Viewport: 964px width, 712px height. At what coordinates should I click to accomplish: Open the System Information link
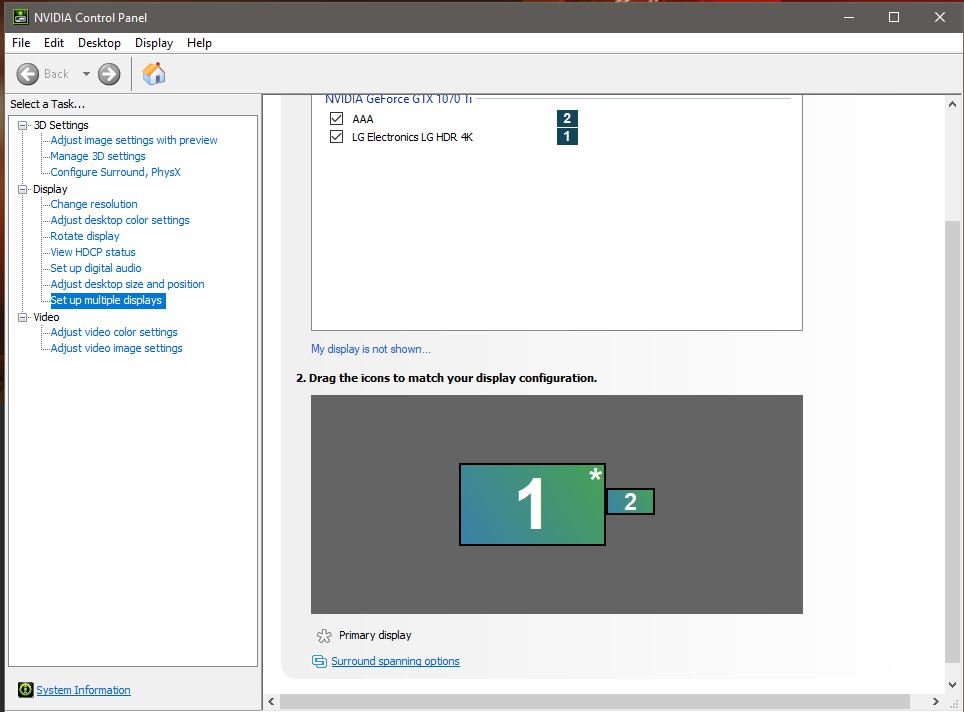point(83,690)
